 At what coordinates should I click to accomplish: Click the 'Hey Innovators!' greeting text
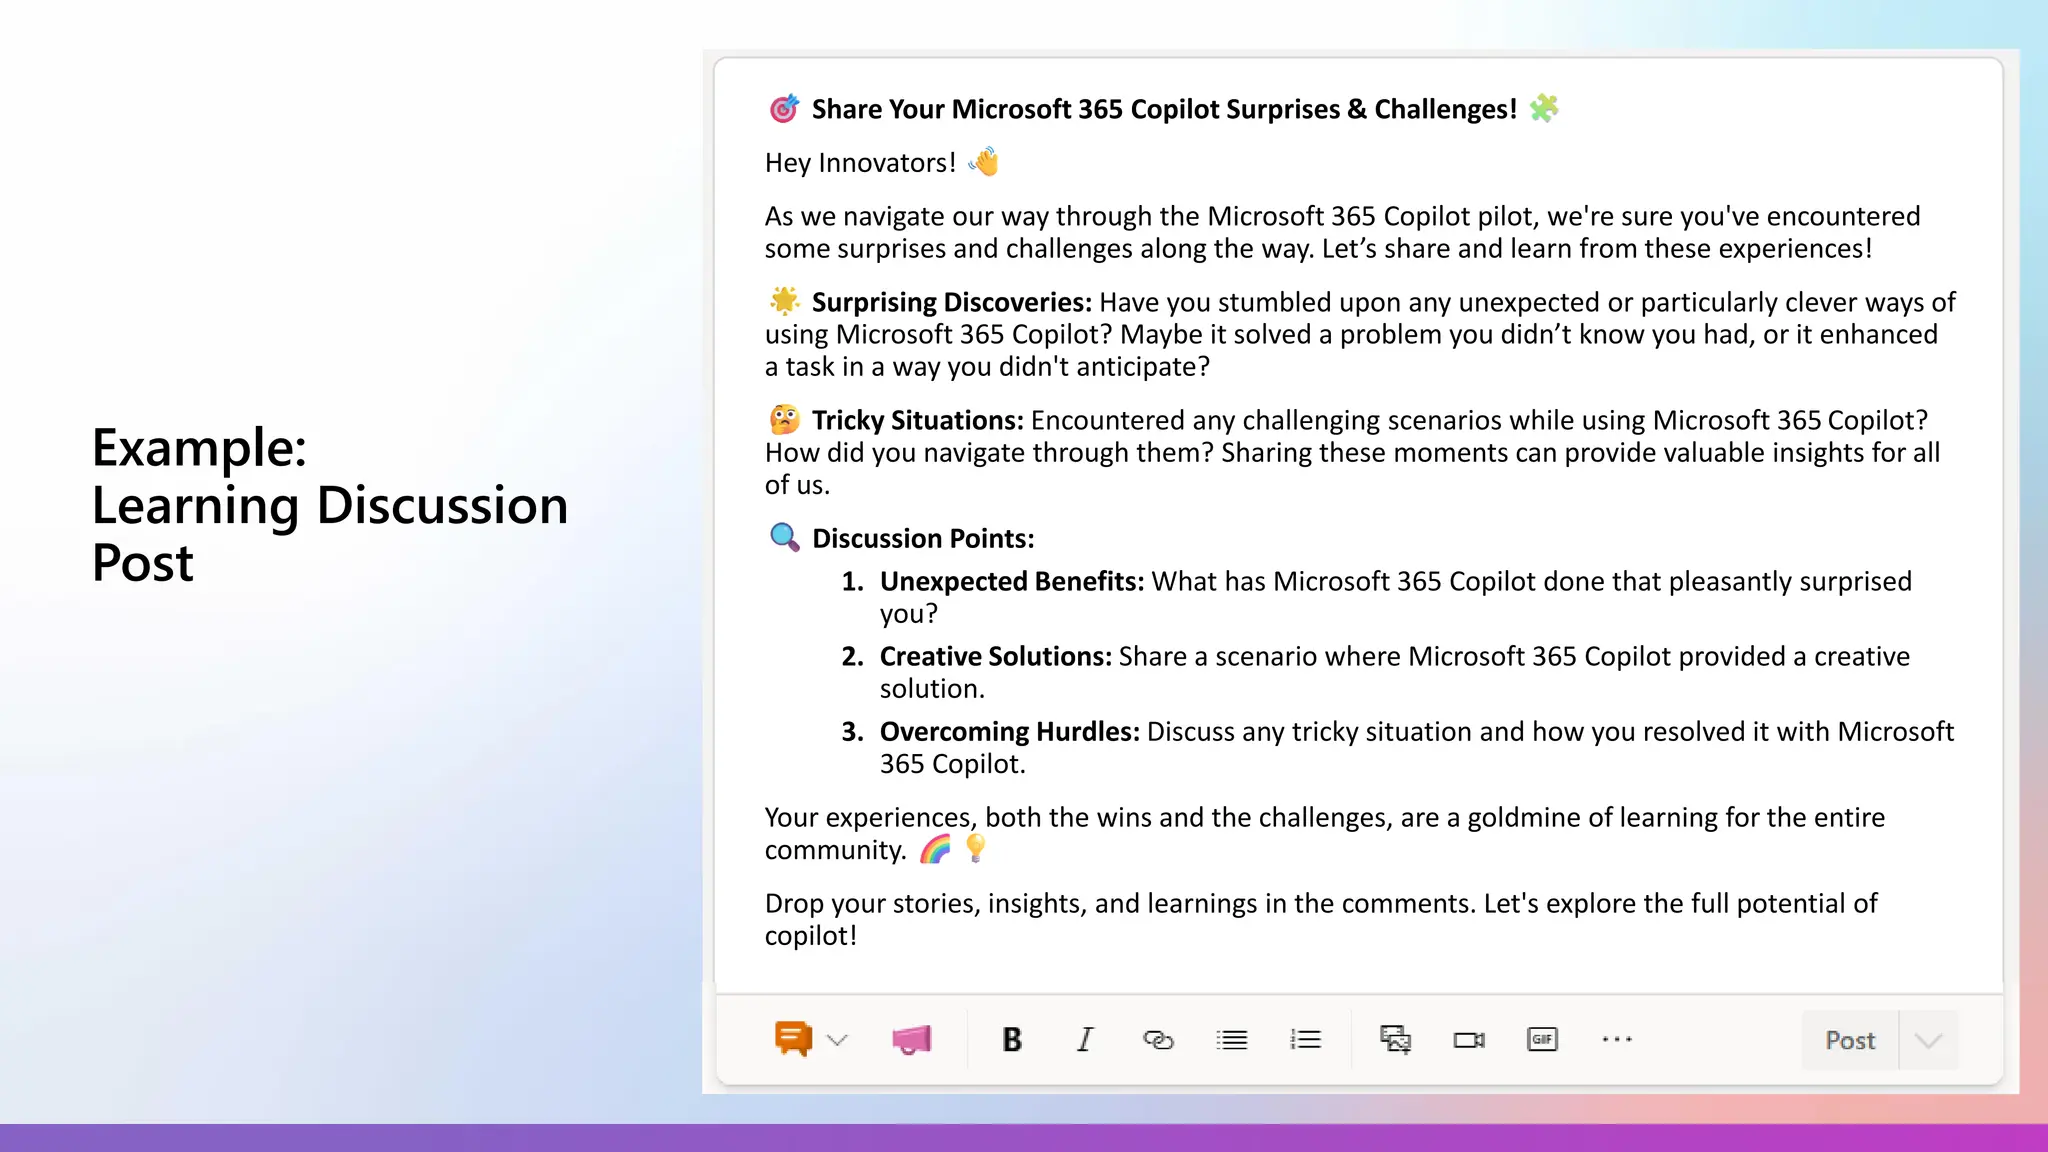tap(860, 163)
